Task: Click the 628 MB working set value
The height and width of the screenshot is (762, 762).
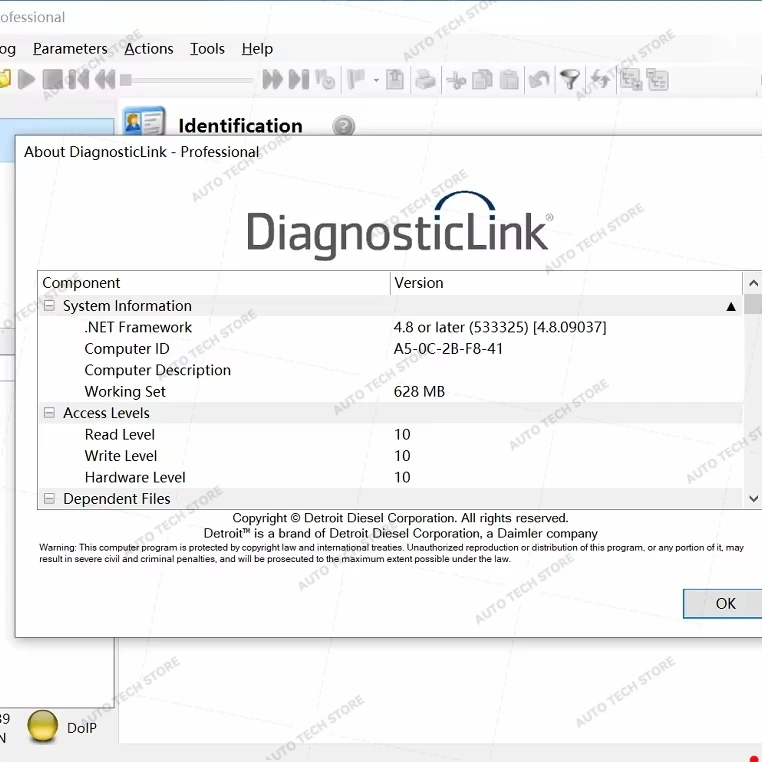Action: [x=419, y=391]
